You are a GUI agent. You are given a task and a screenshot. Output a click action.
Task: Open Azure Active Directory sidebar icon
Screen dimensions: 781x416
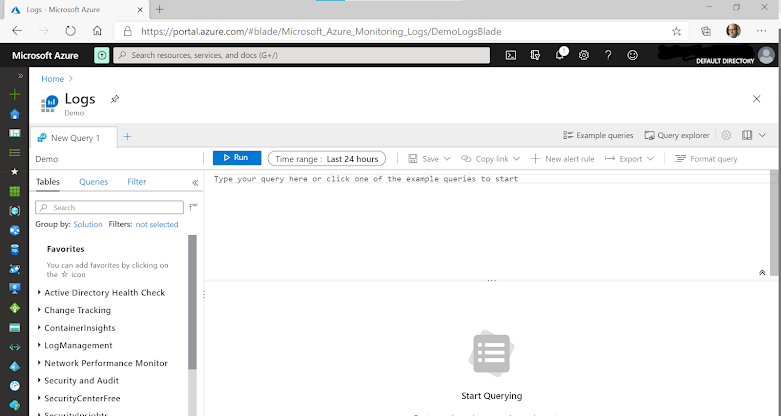[x=14, y=366]
